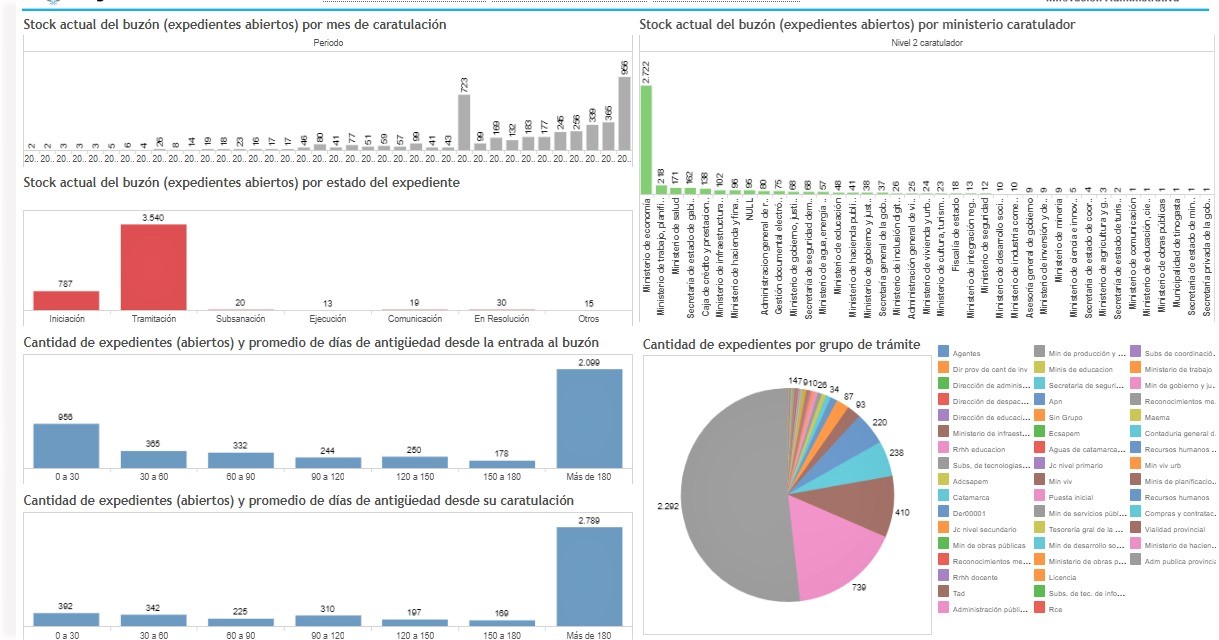Select the 723 bar in the monthly chart
The width and height of the screenshot is (1219, 640).
tap(464, 122)
